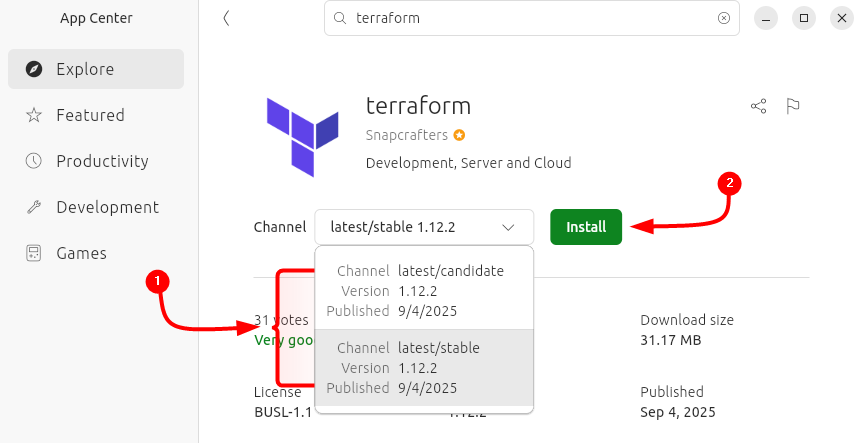Maximize the App Center window

pyautogui.click(x=803, y=18)
